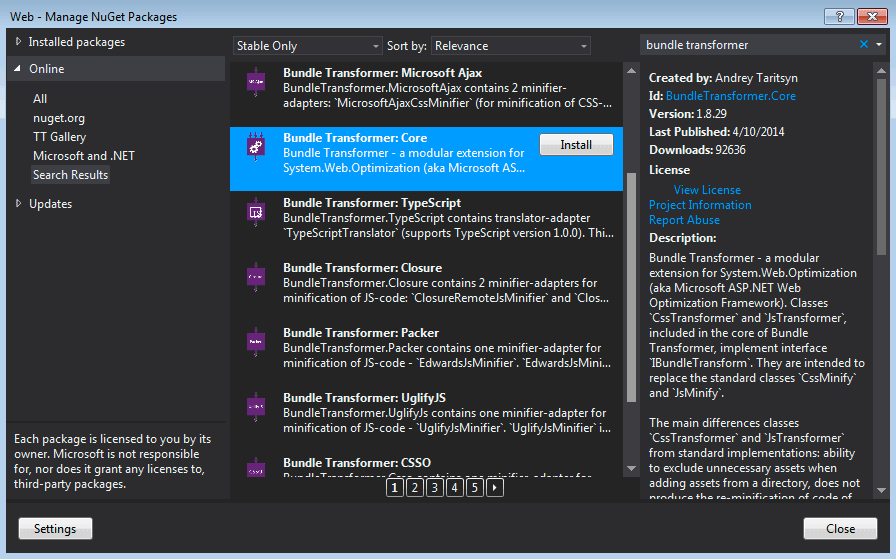The height and width of the screenshot is (559, 896).
Task: Select the All source under Online
Action: click(x=40, y=98)
